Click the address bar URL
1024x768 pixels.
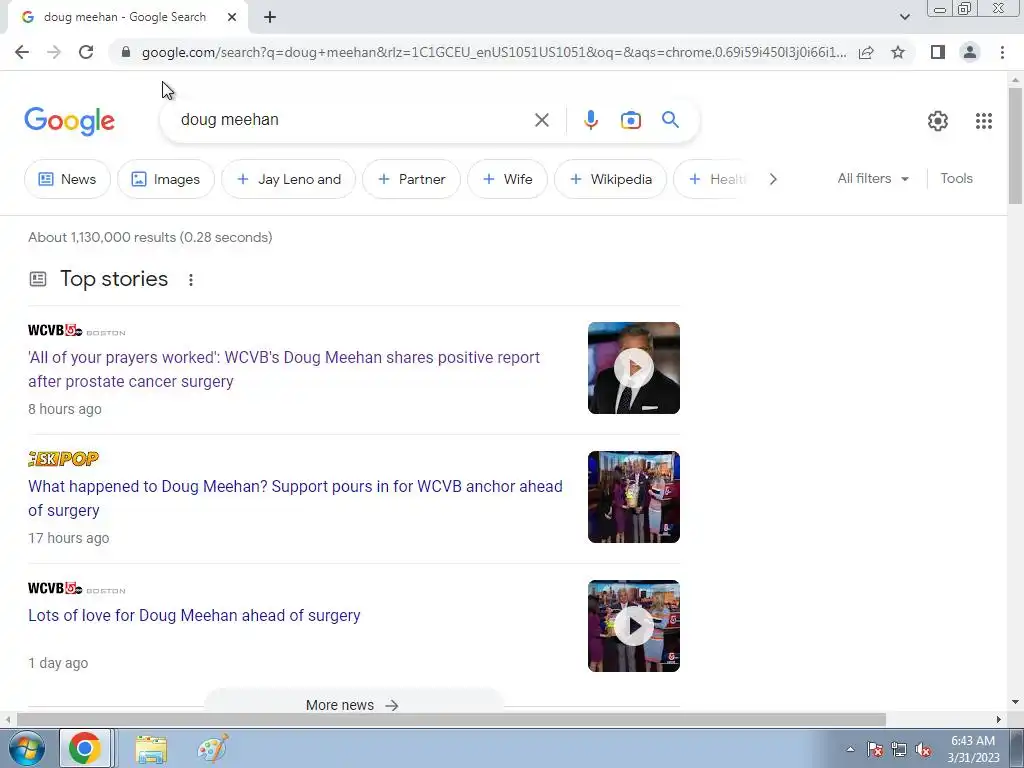pos(494,52)
